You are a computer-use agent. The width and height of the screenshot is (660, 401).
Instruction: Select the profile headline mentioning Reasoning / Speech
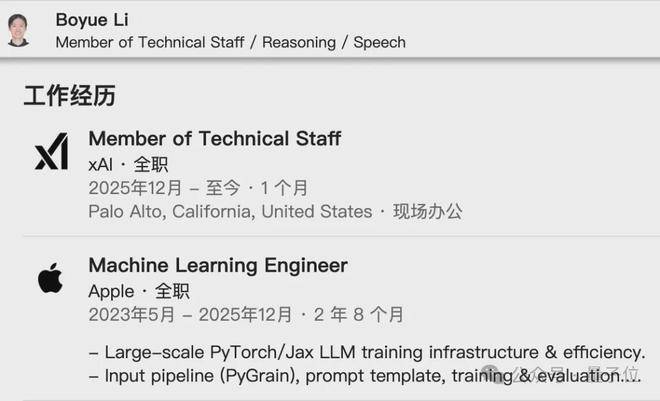[x=230, y=42]
